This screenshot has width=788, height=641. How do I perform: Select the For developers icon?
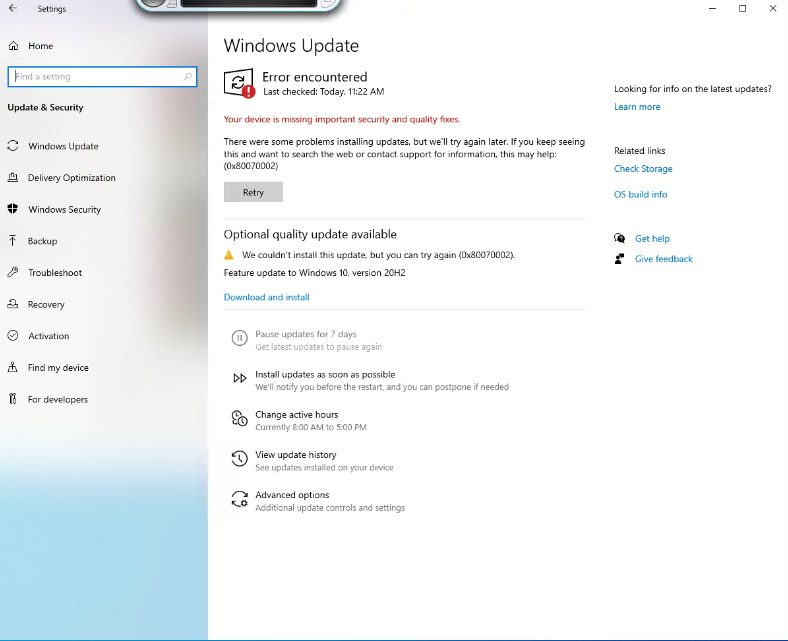click(x=13, y=399)
